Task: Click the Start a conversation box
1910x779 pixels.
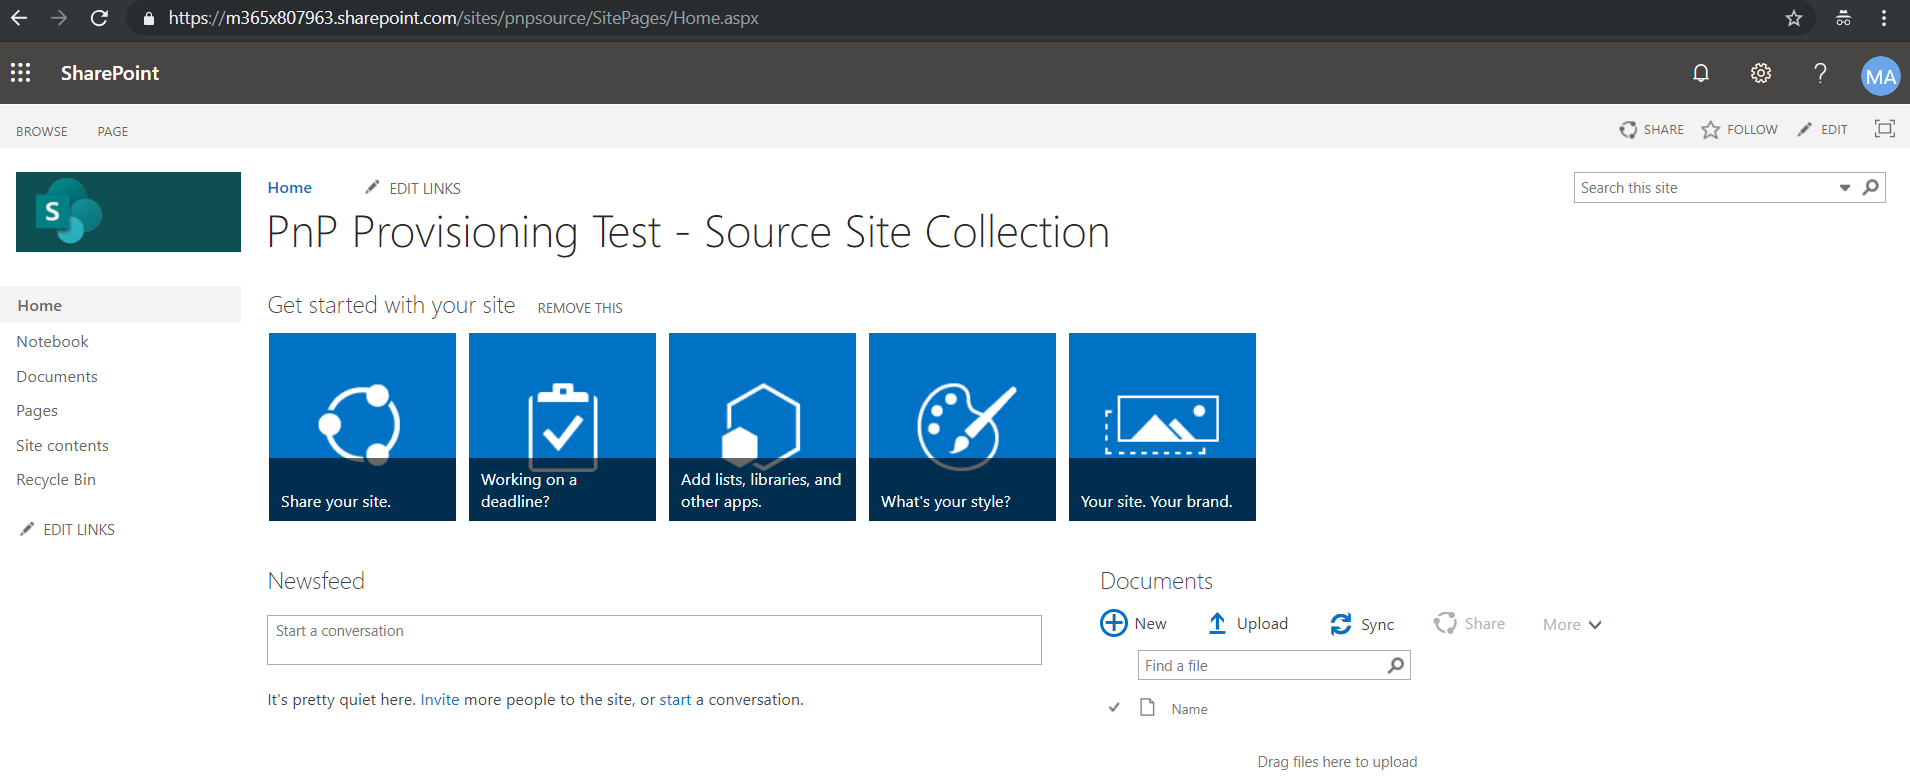Action: (654, 639)
